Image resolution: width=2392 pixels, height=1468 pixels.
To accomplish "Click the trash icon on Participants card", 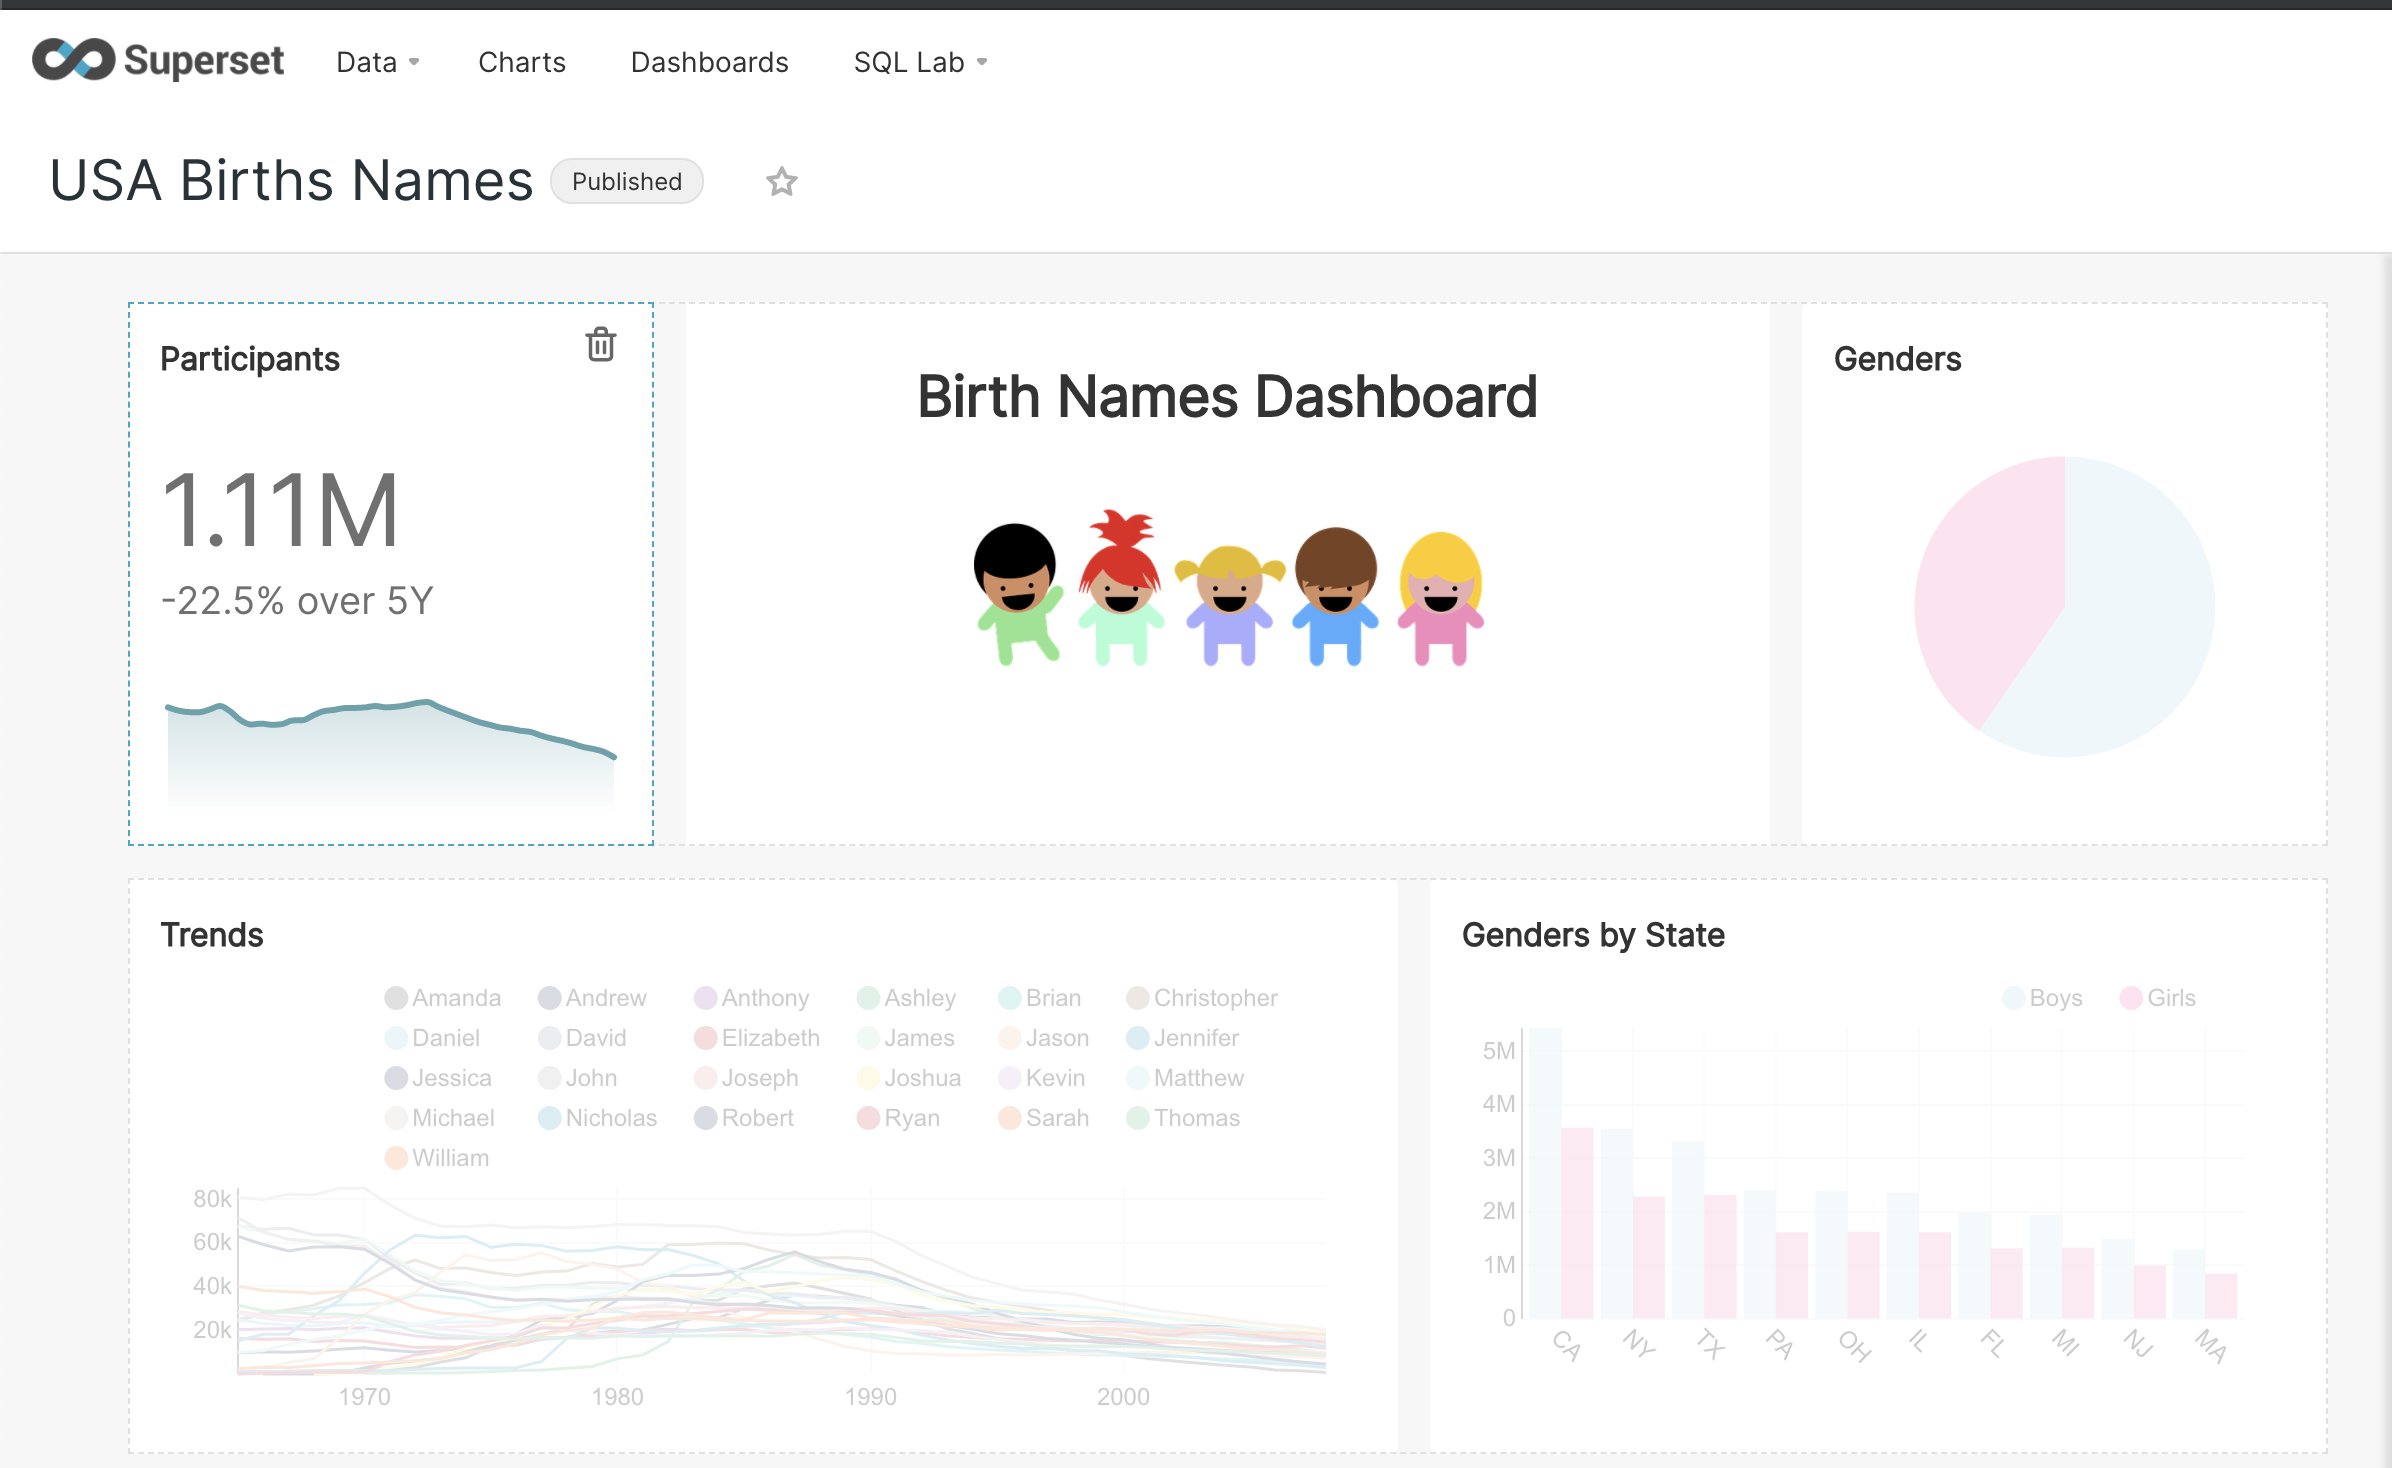I will (x=600, y=345).
